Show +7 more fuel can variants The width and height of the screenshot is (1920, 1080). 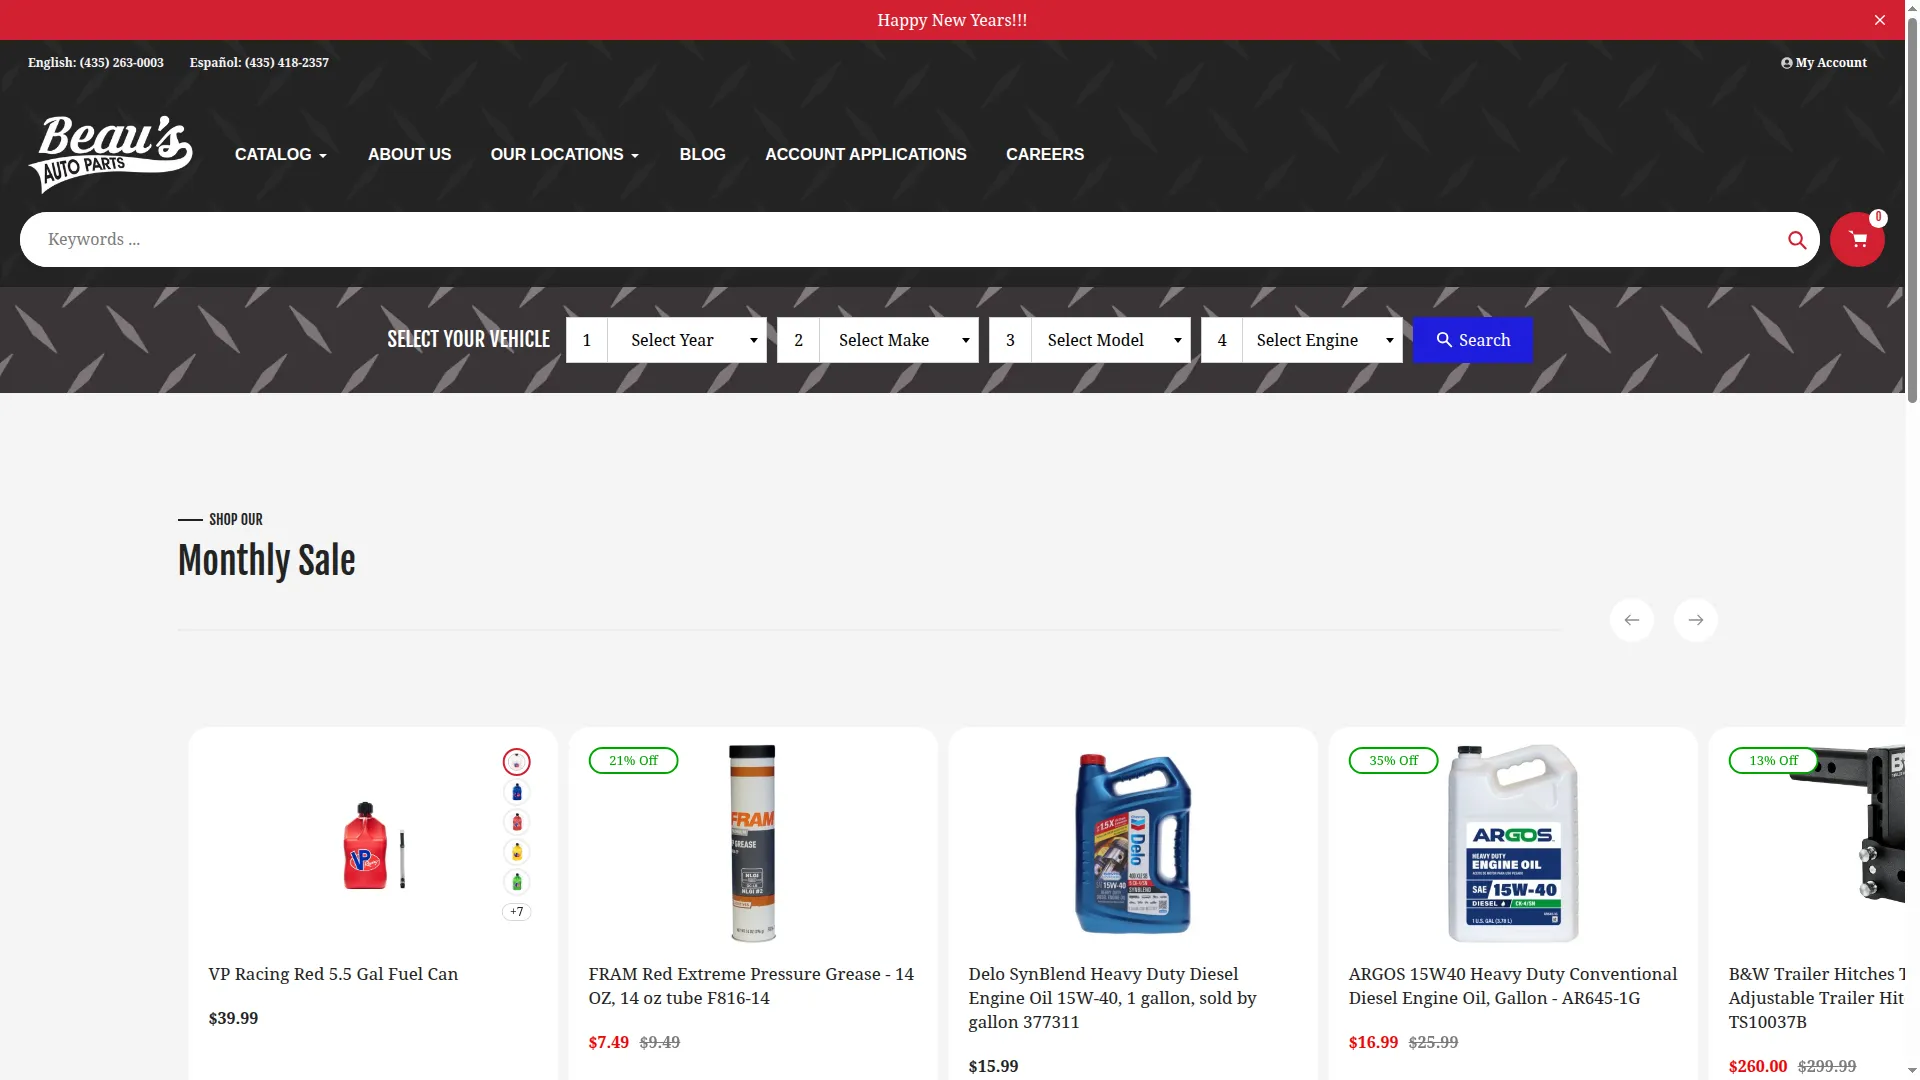coord(517,912)
